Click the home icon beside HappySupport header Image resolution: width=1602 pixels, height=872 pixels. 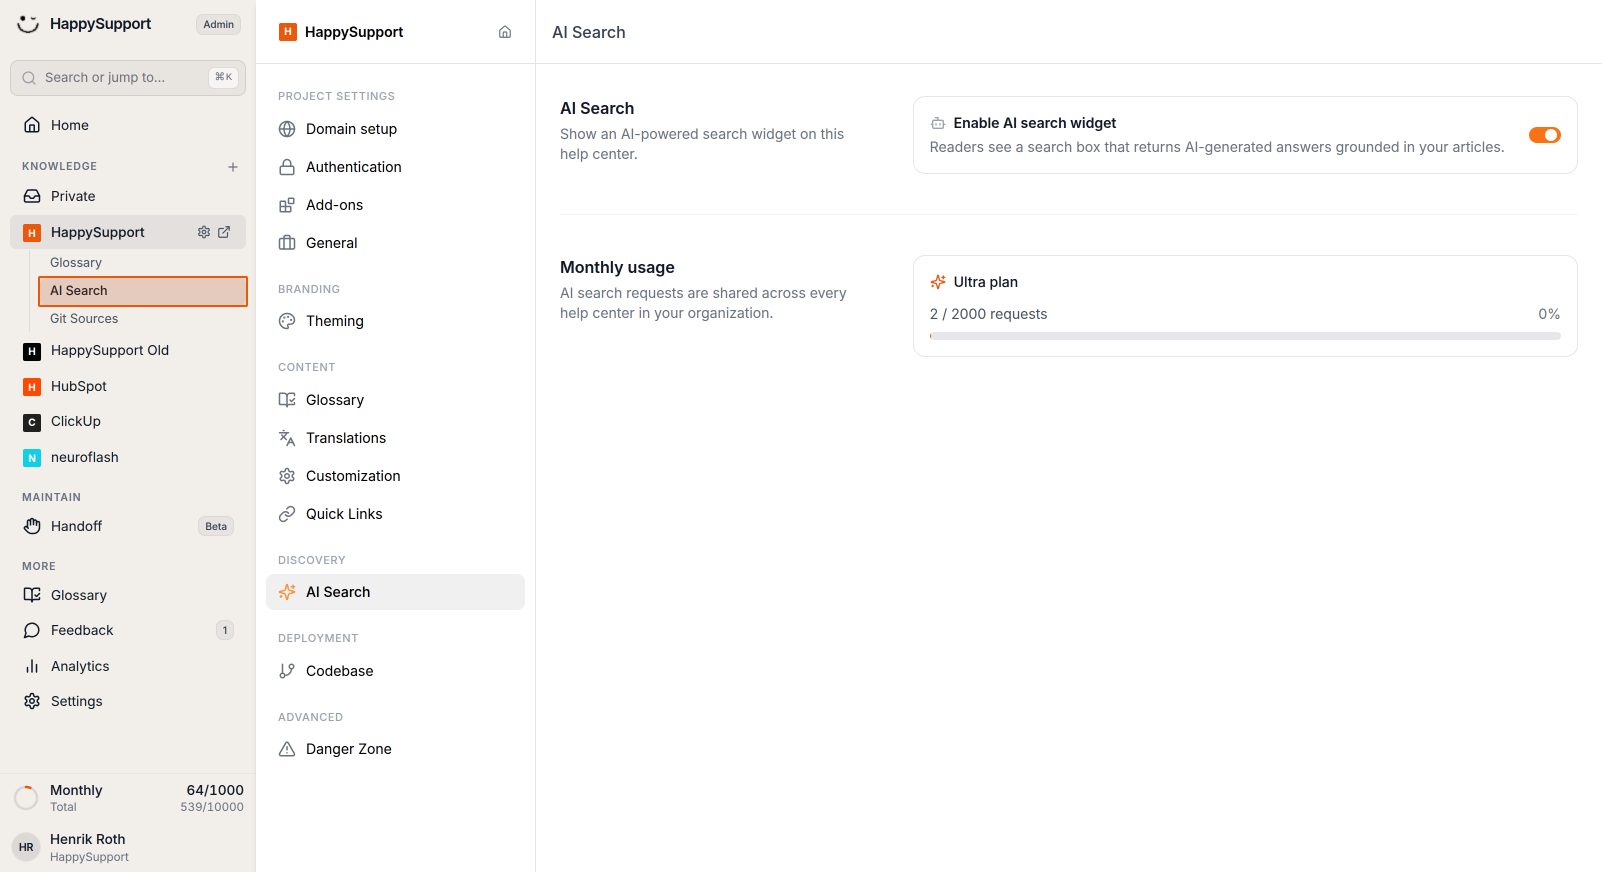tap(505, 32)
